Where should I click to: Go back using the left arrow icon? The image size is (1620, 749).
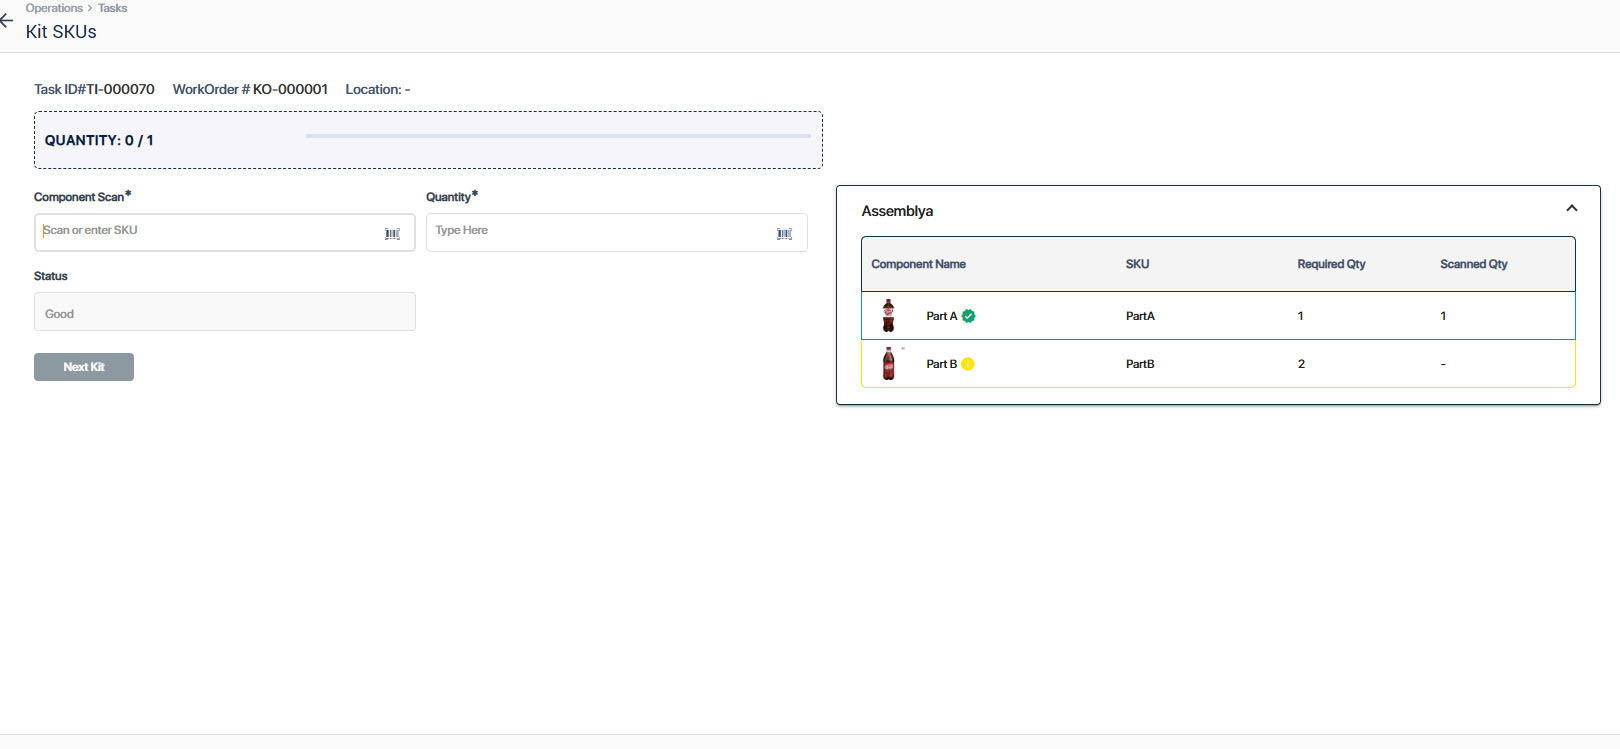tap(6, 20)
